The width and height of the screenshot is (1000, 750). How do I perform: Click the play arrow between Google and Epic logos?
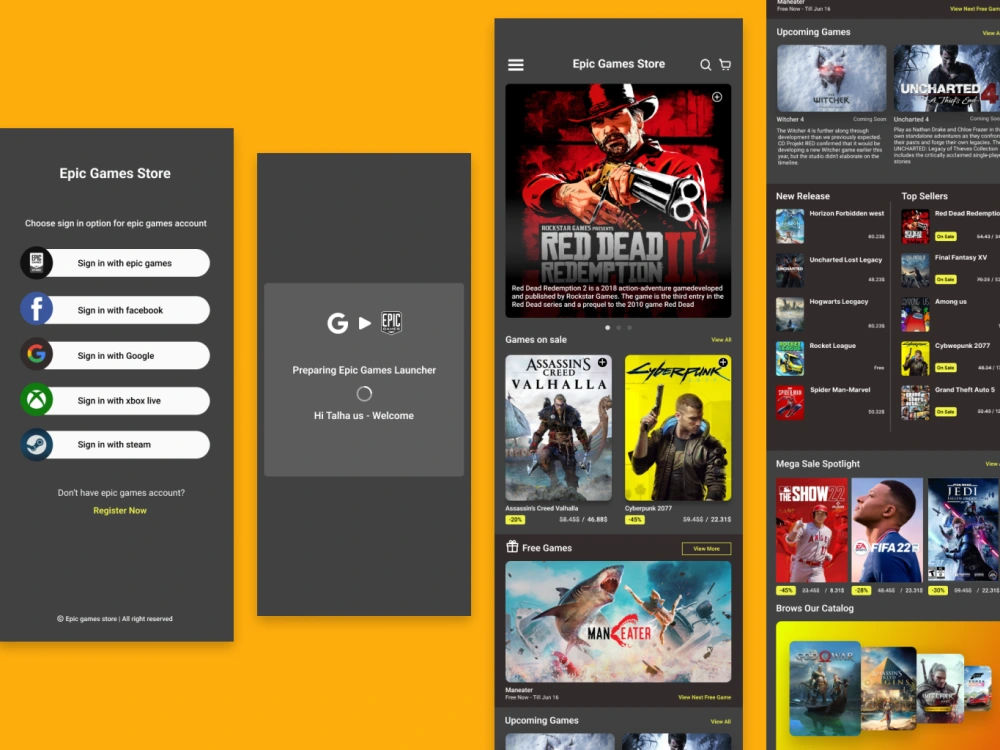365,323
